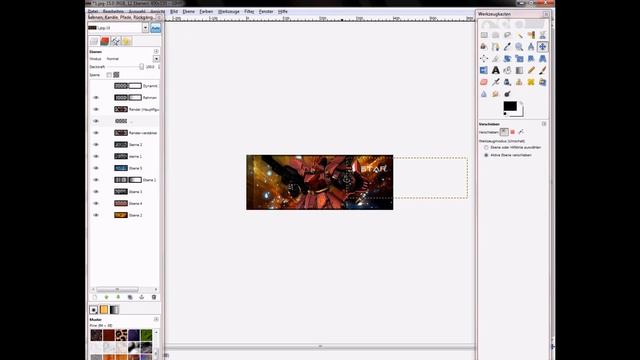Image resolution: width=640 pixels, height=360 pixels.
Task: Open the Muster panel configuration menu
Action: 156,319
